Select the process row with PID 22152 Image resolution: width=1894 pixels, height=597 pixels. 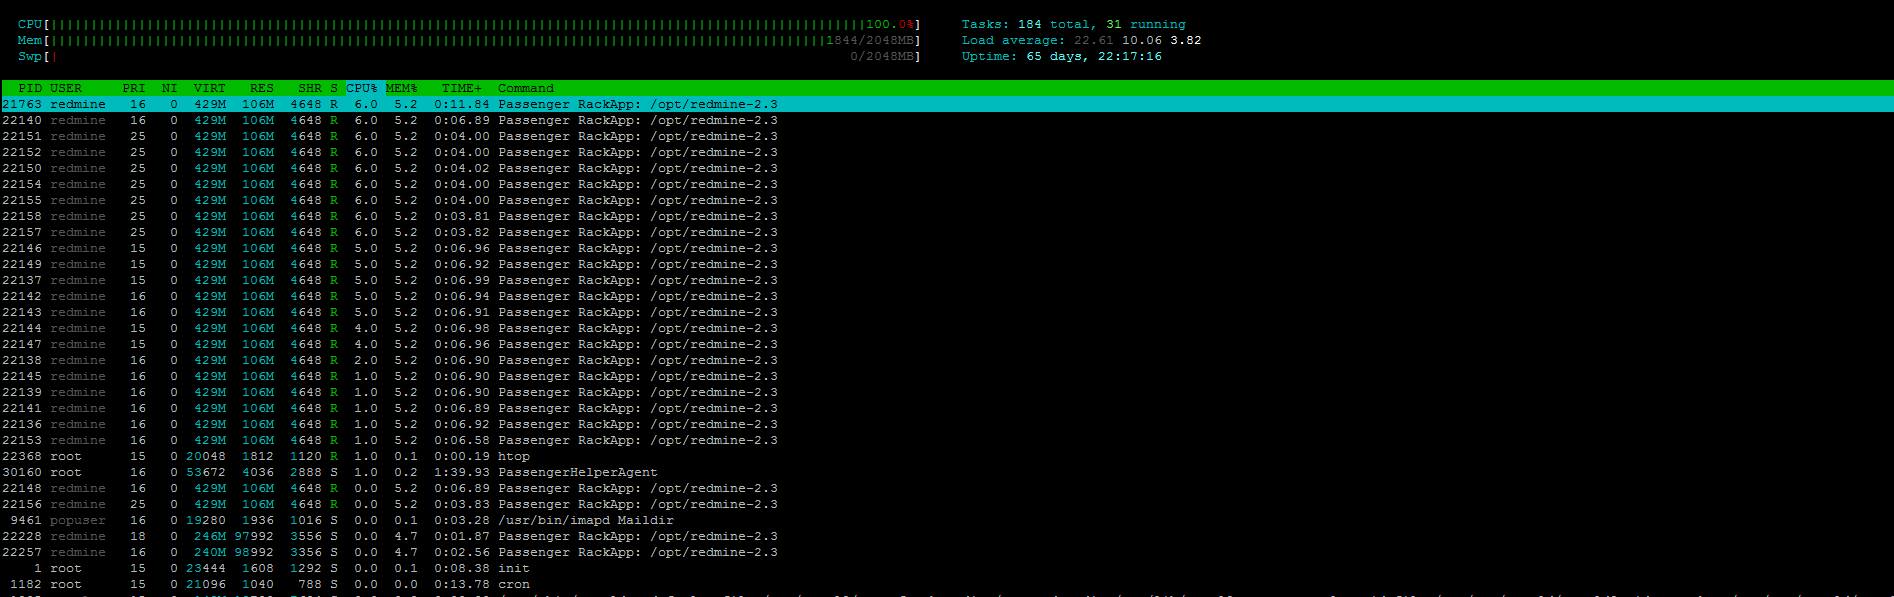tap(947, 152)
